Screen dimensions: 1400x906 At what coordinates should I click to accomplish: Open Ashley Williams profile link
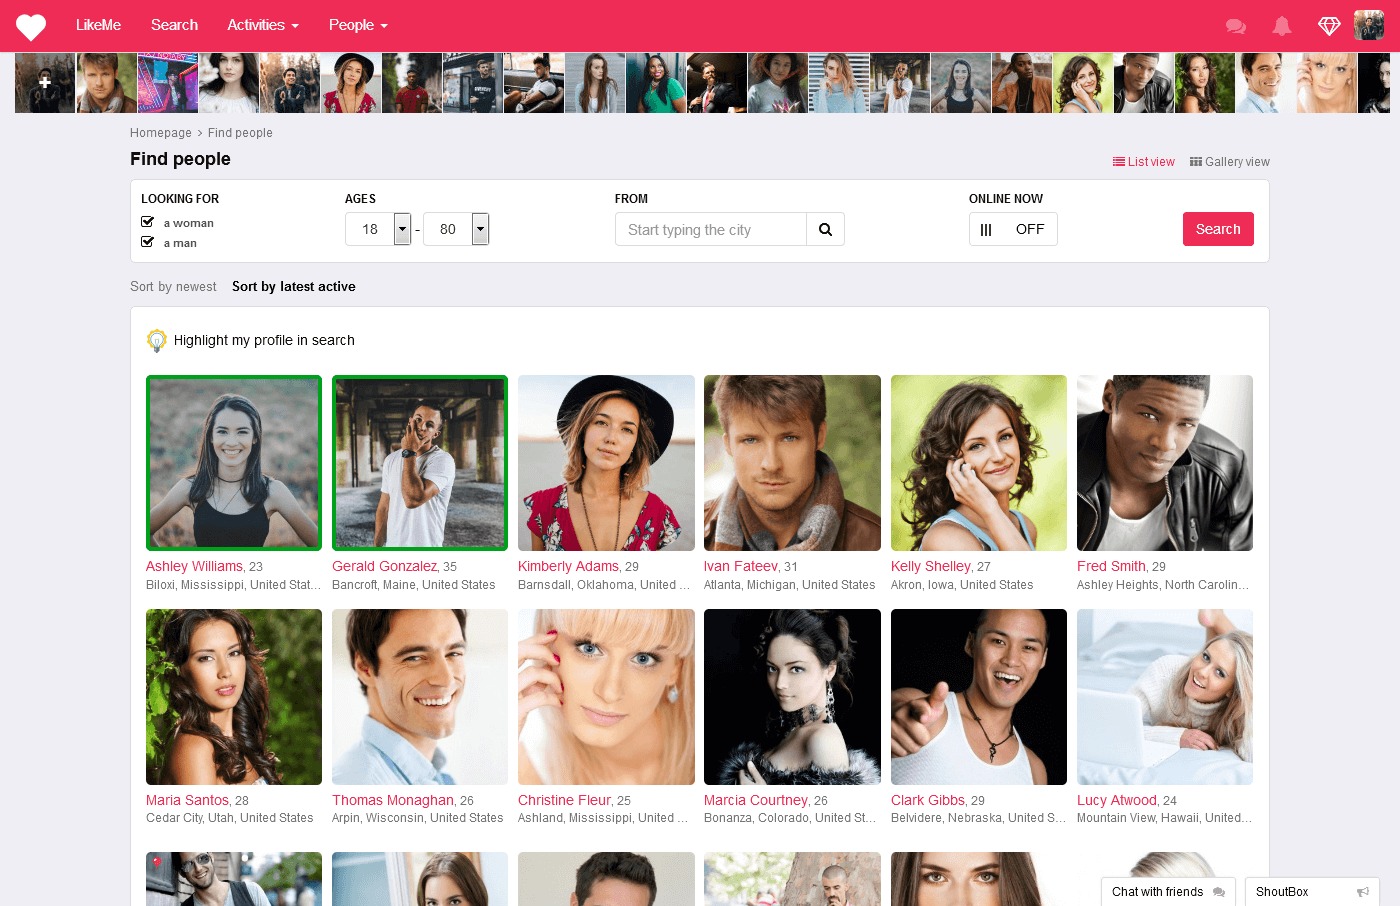click(x=194, y=566)
